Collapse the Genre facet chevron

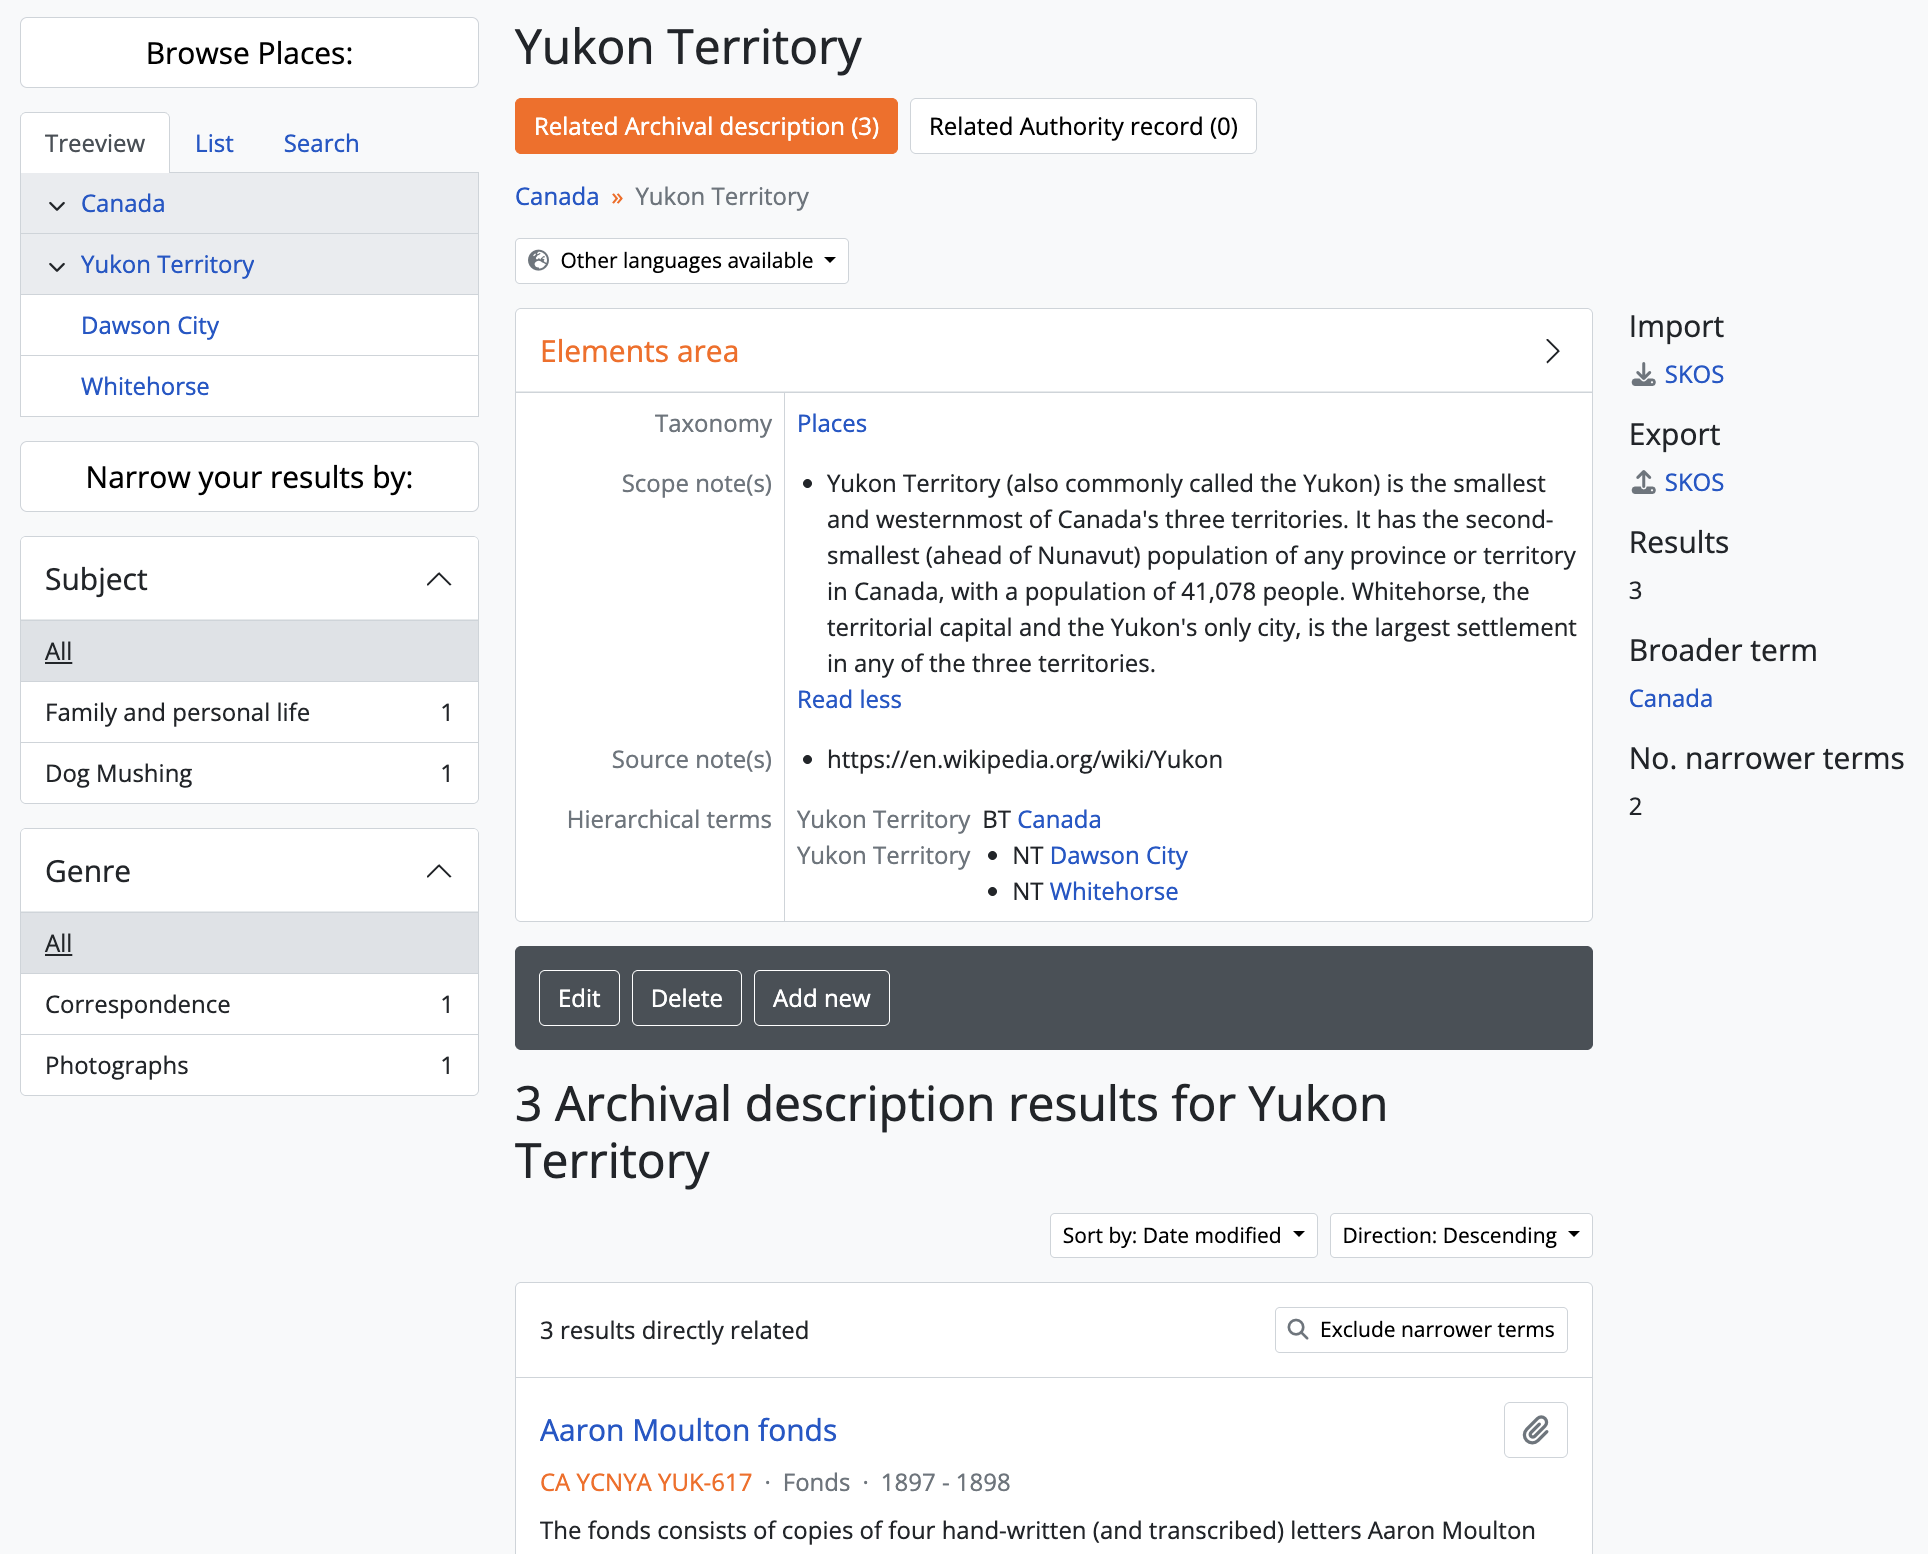[x=438, y=871]
